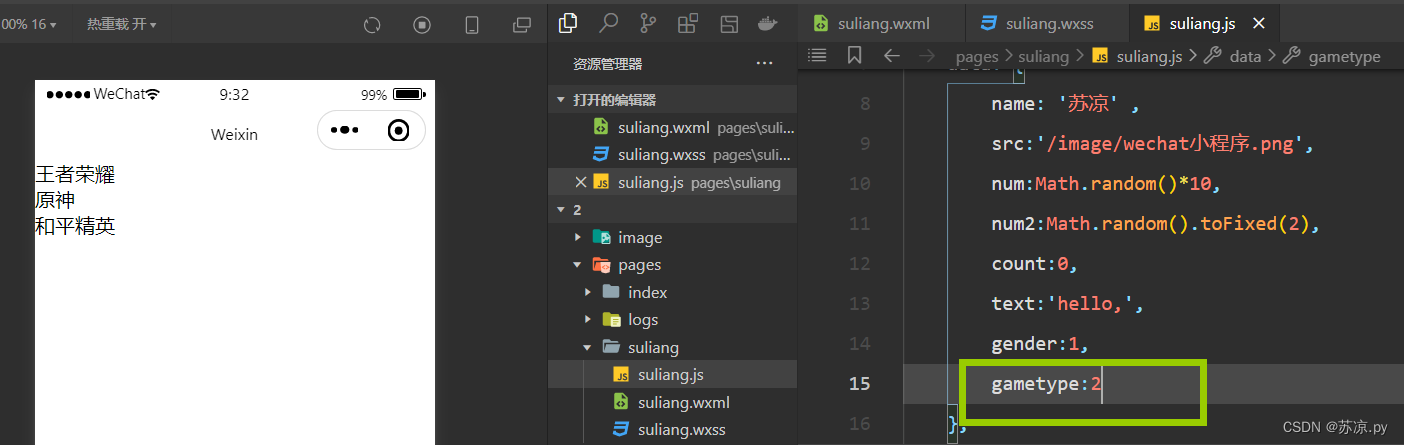Viewport: 1404px width, 445px height.
Task: Open the source control branch icon
Action: 648,24
